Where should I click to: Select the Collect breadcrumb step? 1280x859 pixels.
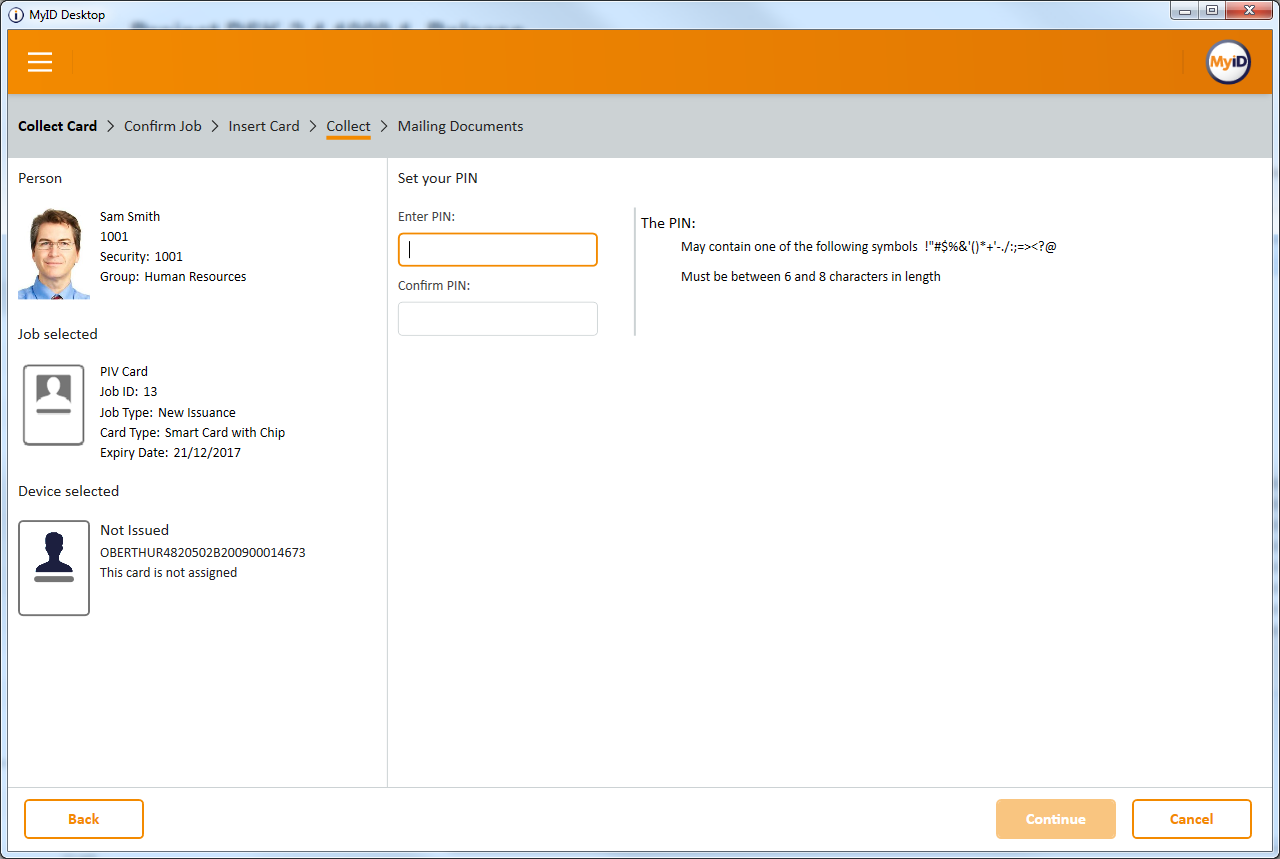coord(348,126)
